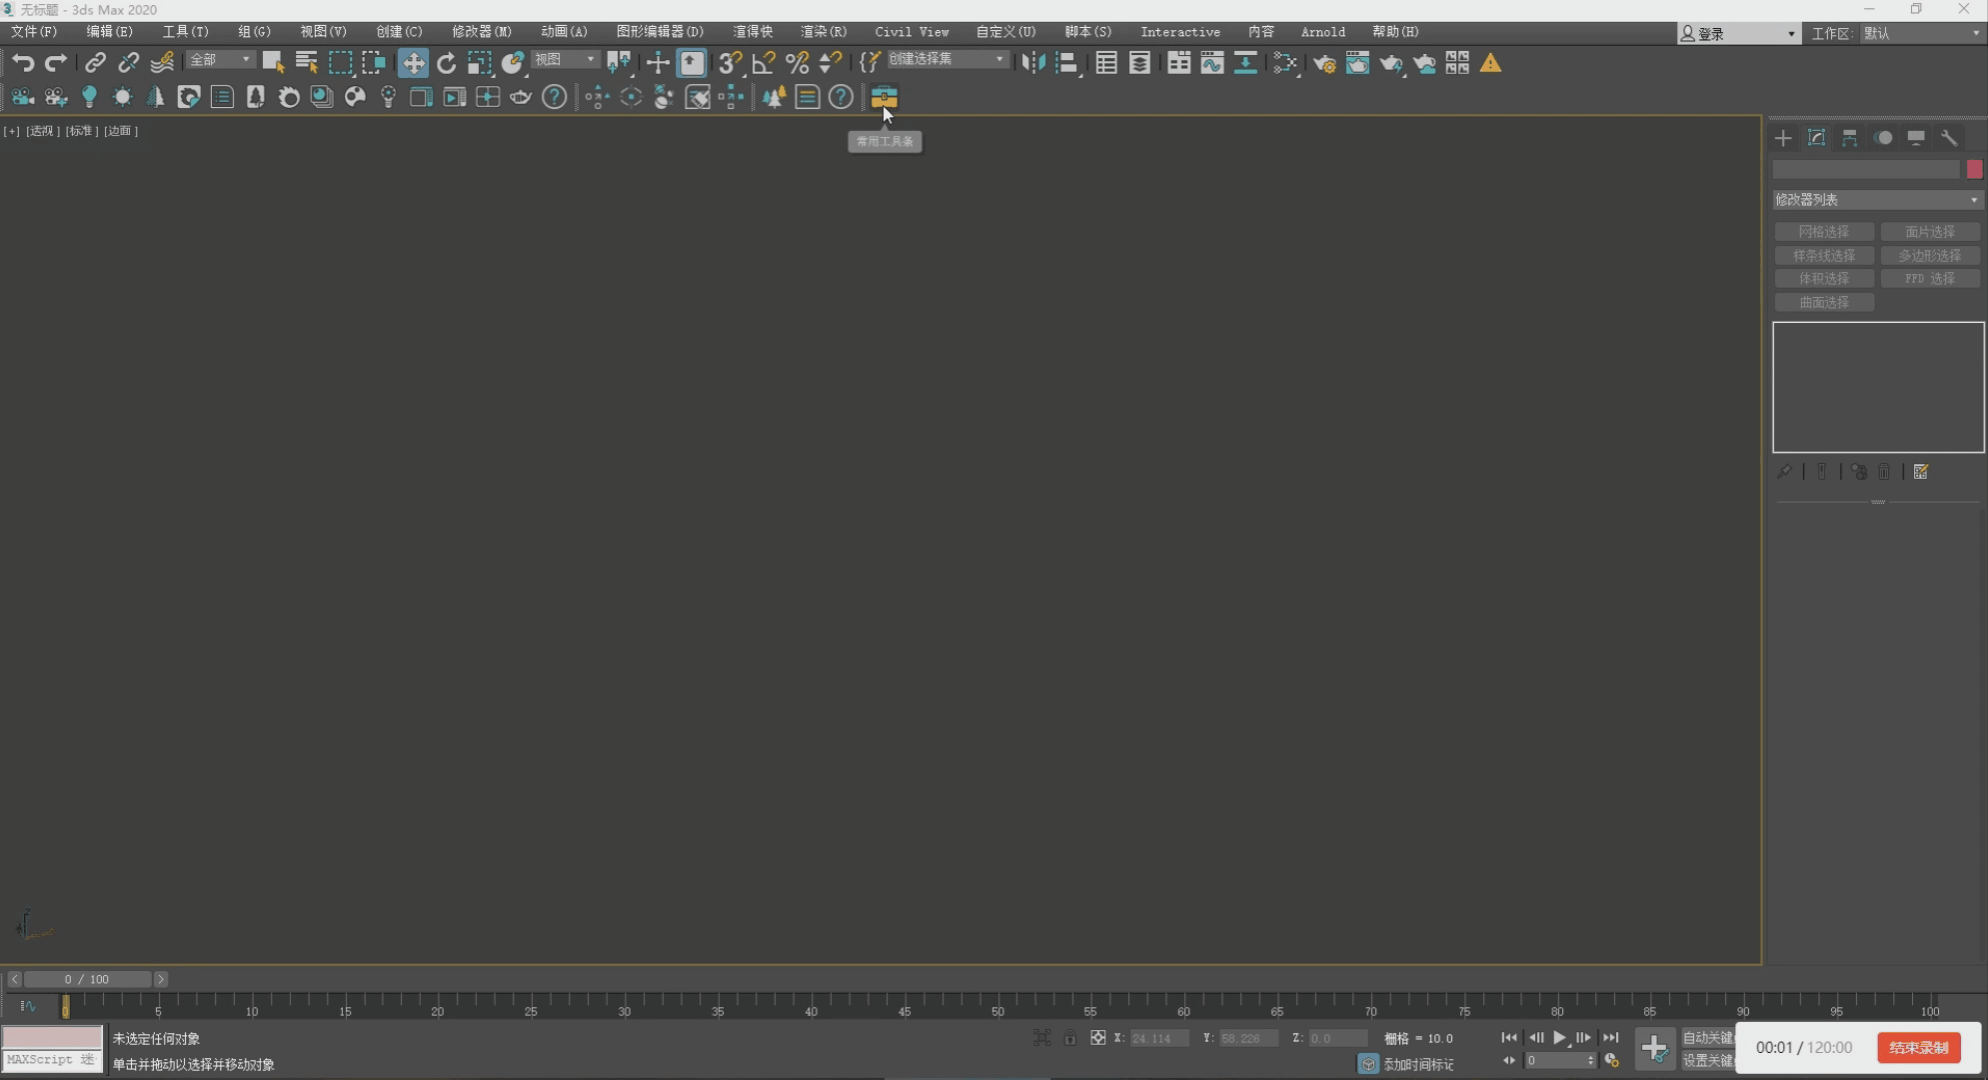Open the 全部 selection filter dropdown
Viewport: 1988px width, 1080px height.
pyautogui.click(x=220, y=60)
